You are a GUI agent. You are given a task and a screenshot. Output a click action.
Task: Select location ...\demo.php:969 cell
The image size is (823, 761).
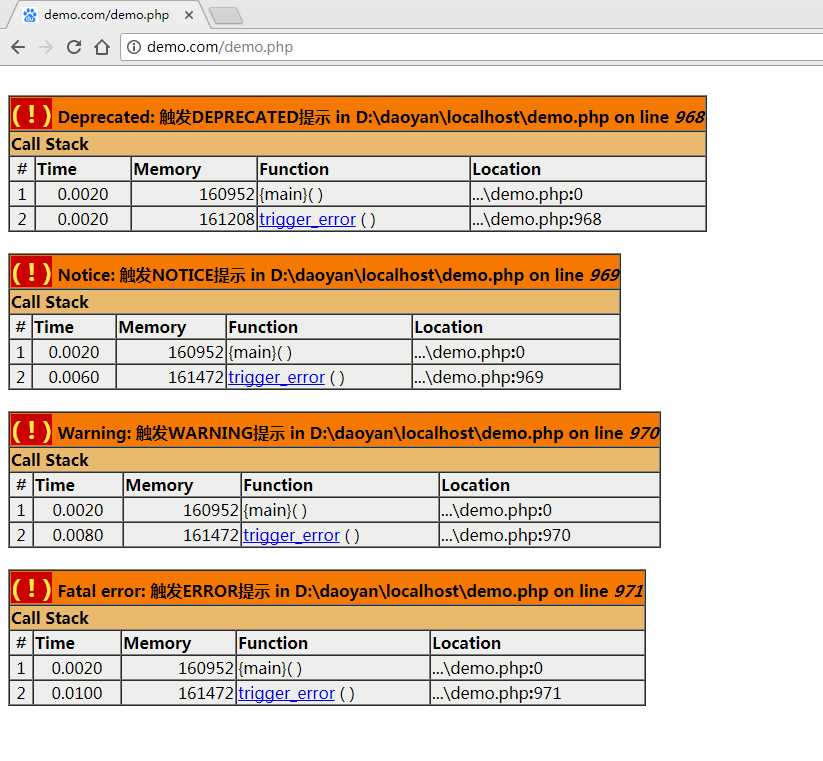[x=516, y=377]
